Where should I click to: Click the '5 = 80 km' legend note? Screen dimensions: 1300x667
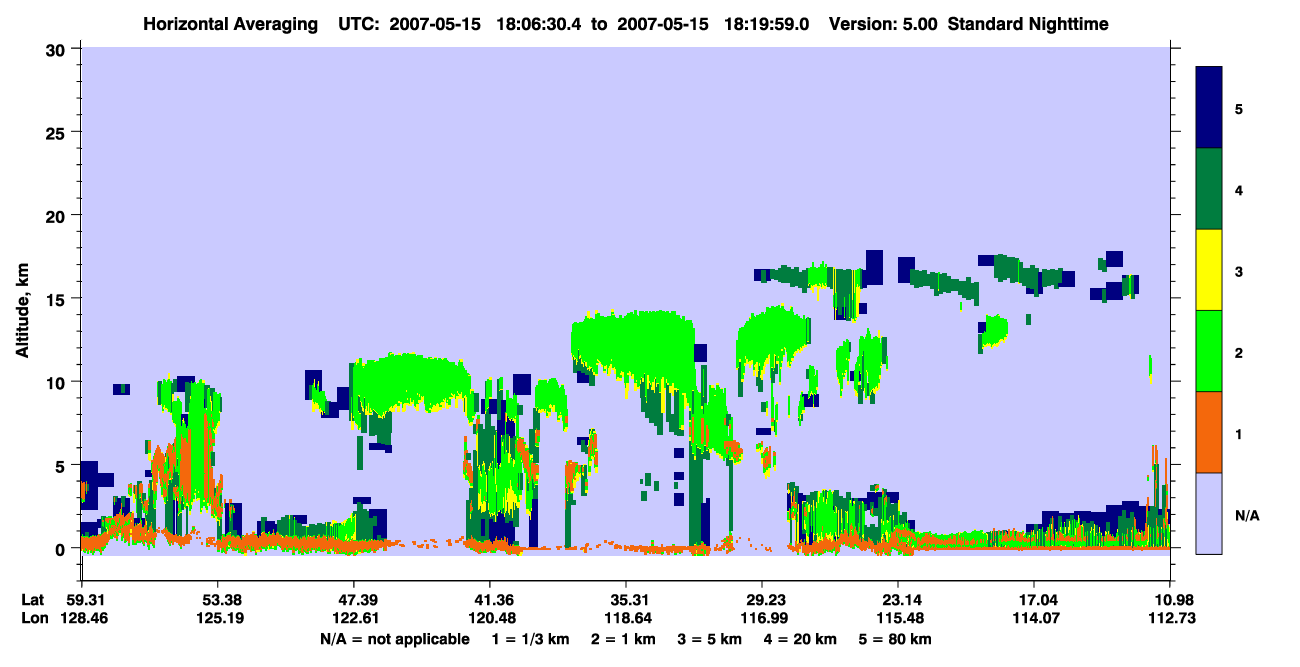(896, 639)
